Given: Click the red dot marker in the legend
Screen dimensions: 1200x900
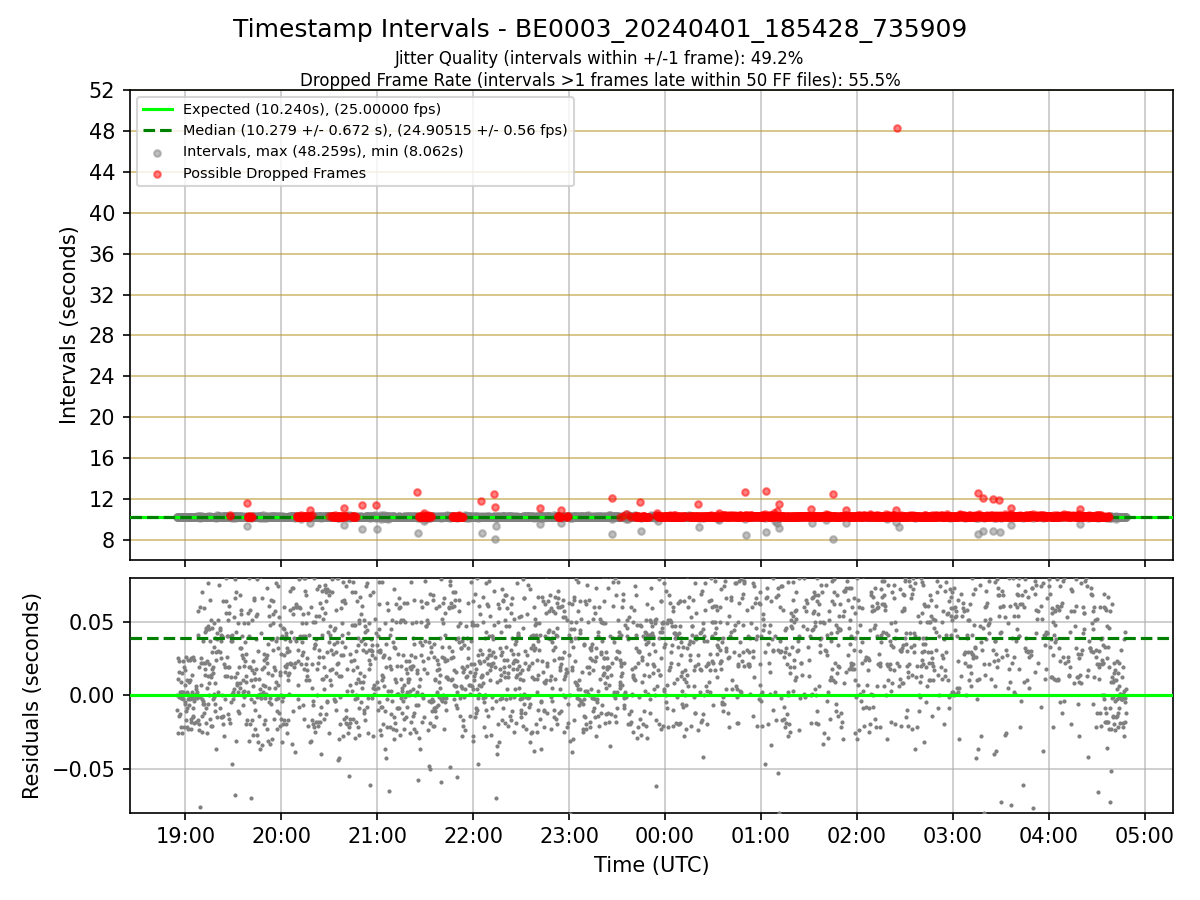Looking at the screenshot, I should 158,173.
